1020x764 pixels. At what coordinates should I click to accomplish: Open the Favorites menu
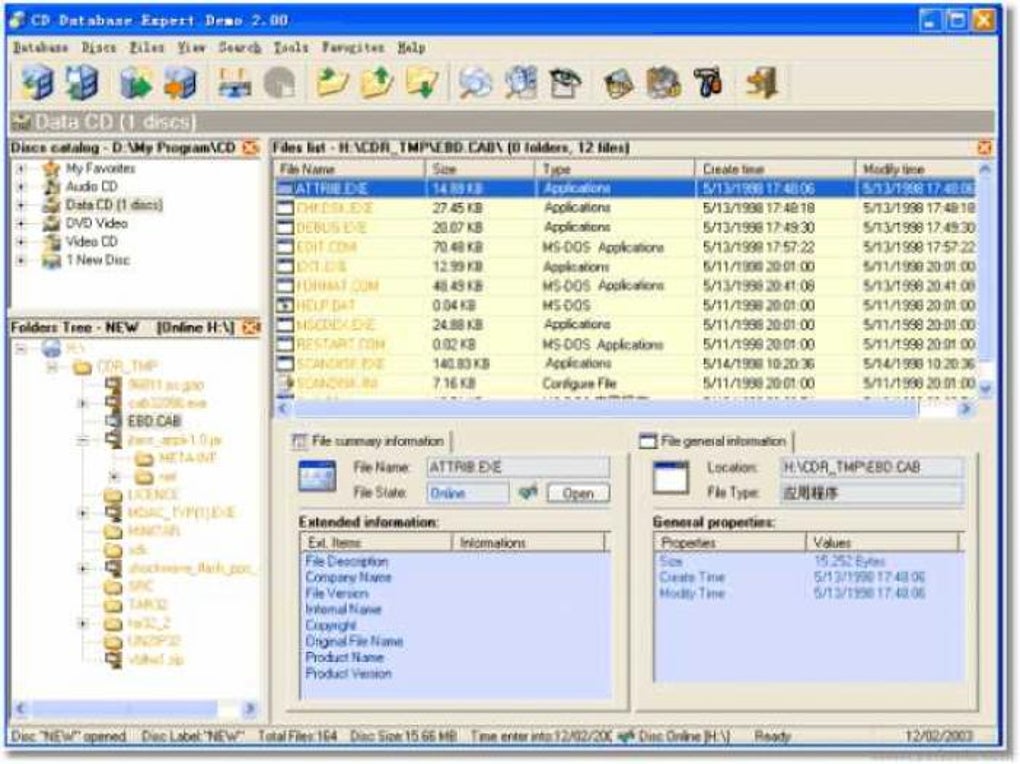(353, 48)
